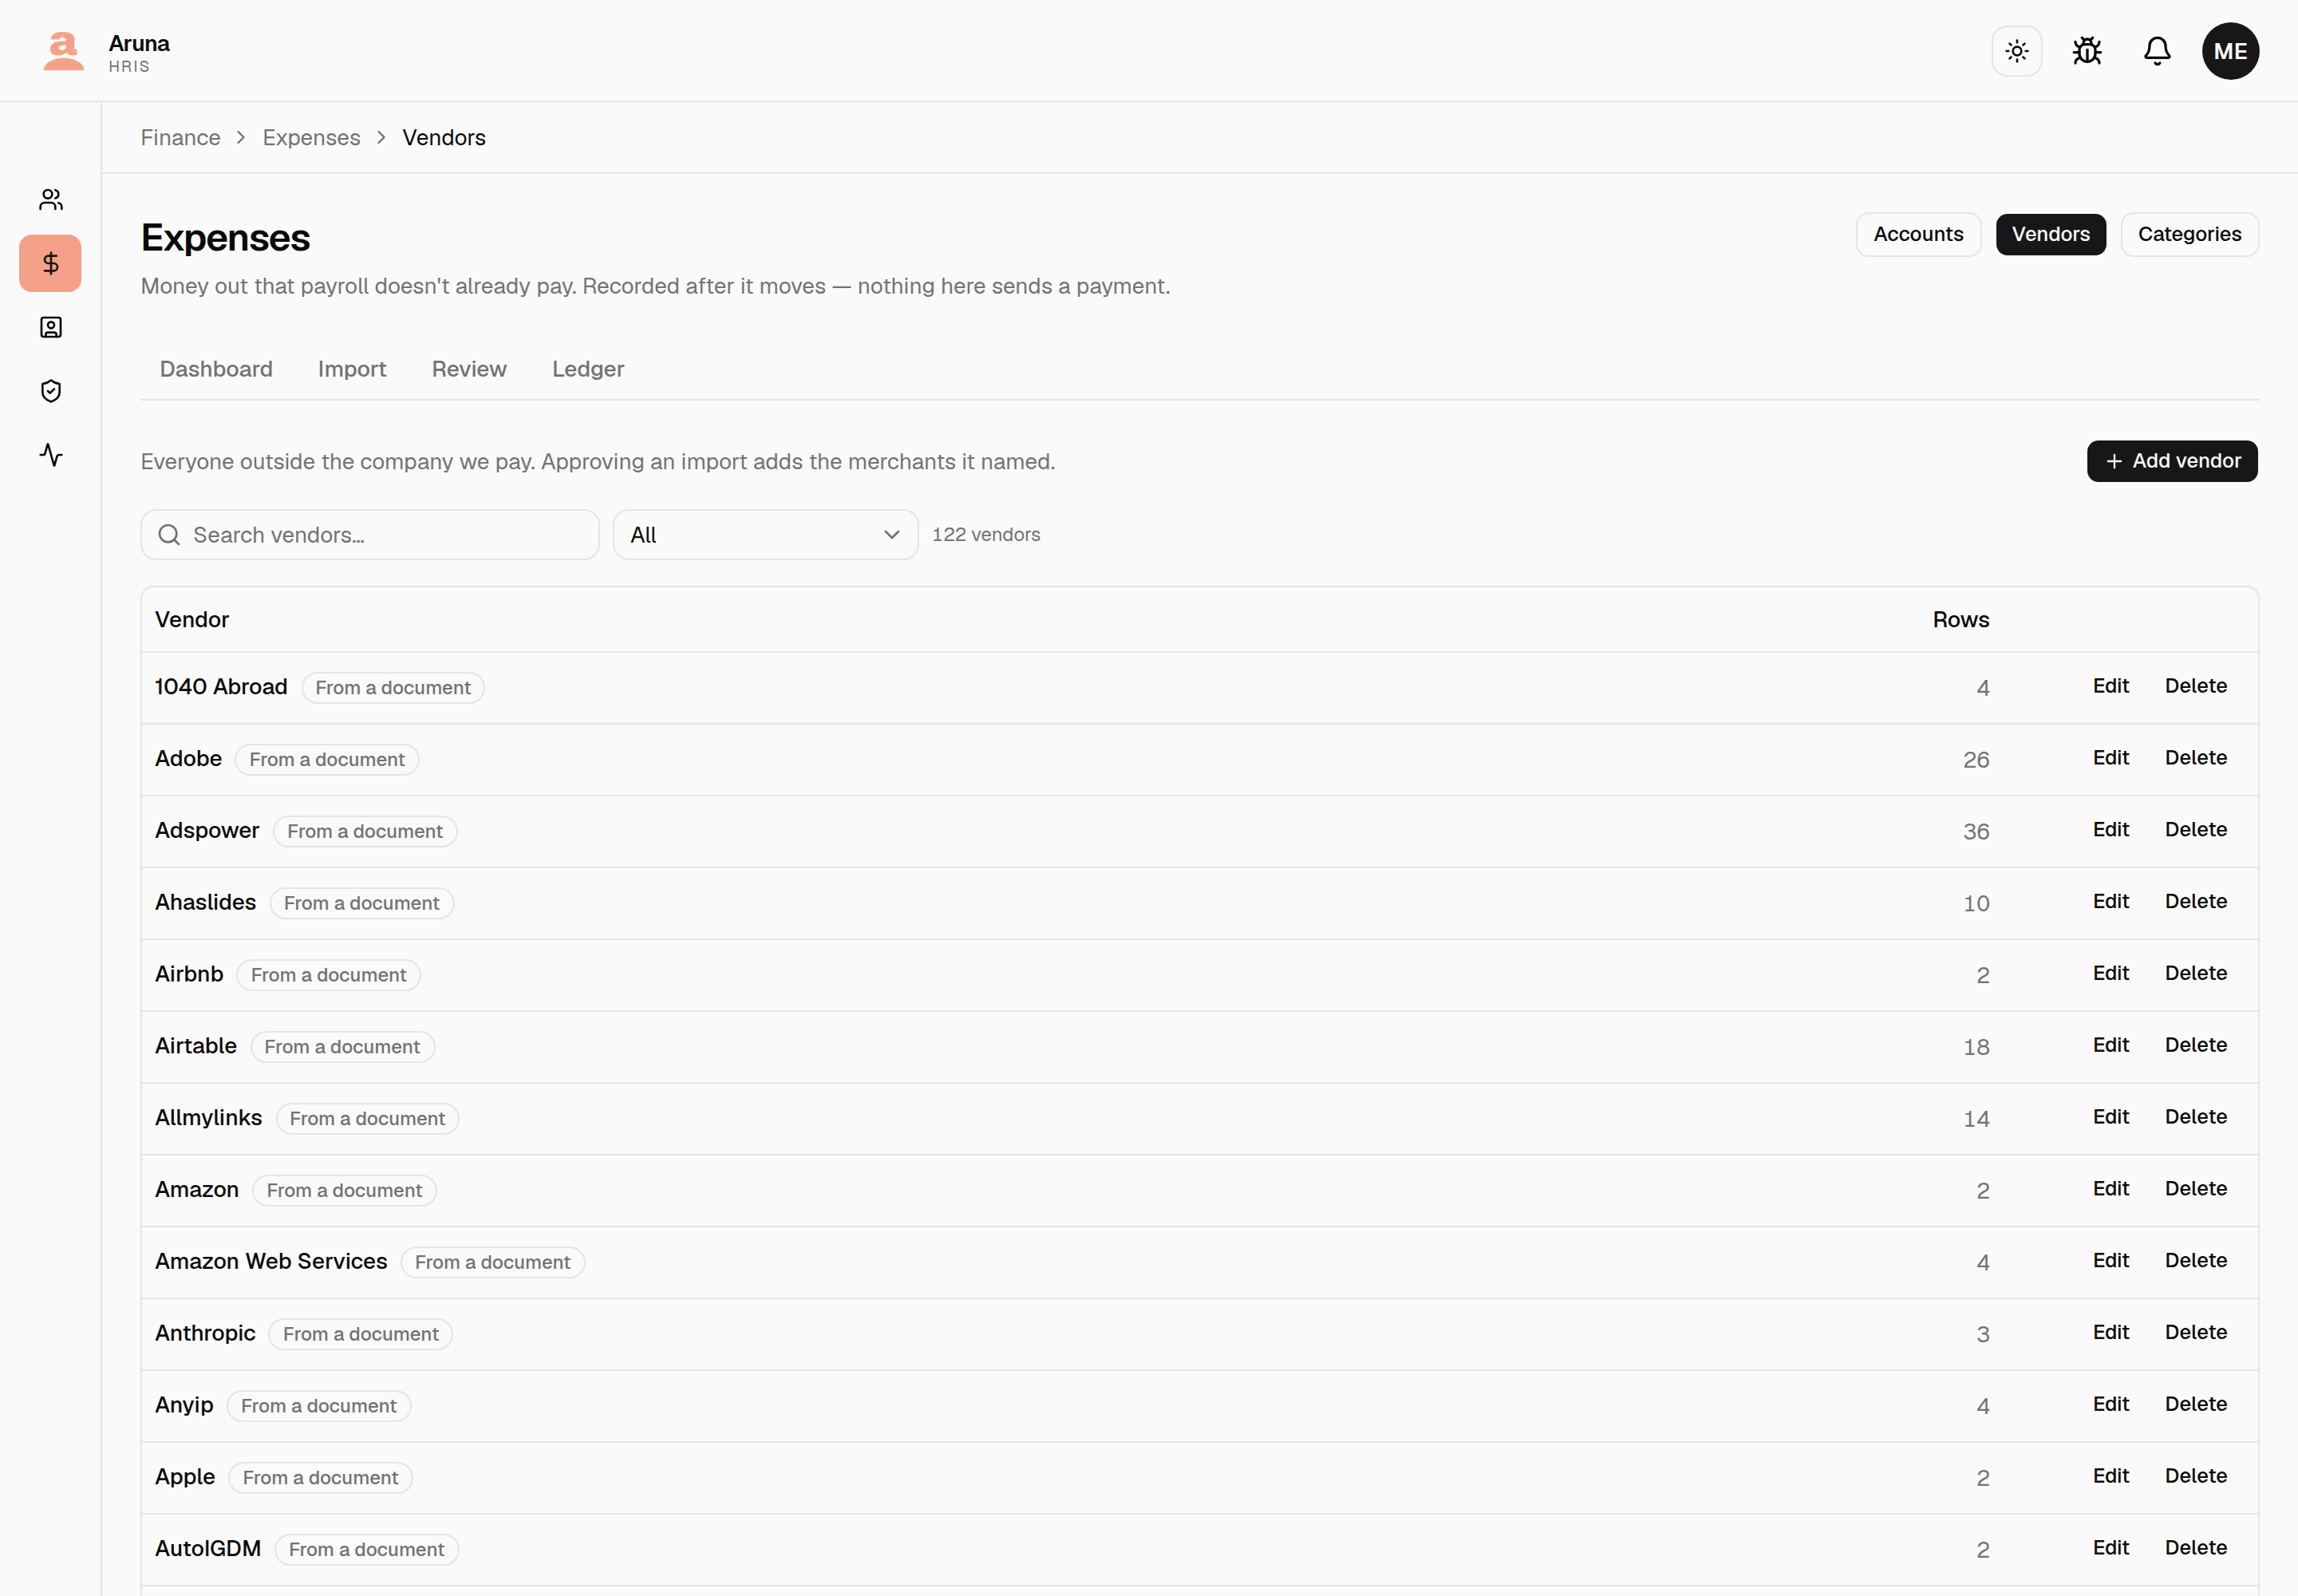
Task: Open the shield check sidebar icon
Action: (51, 391)
